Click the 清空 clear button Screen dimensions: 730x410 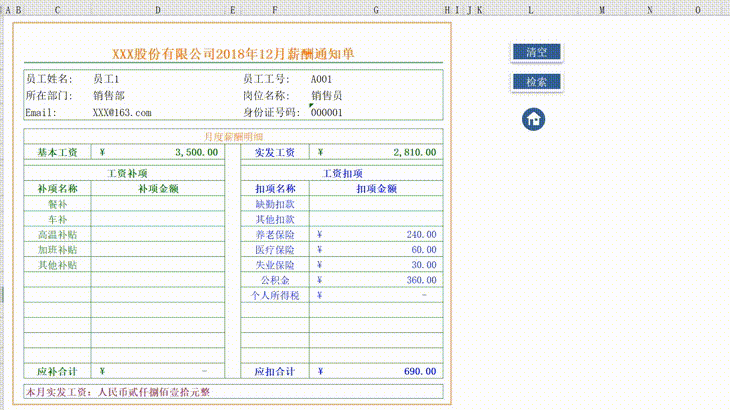point(537,52)
